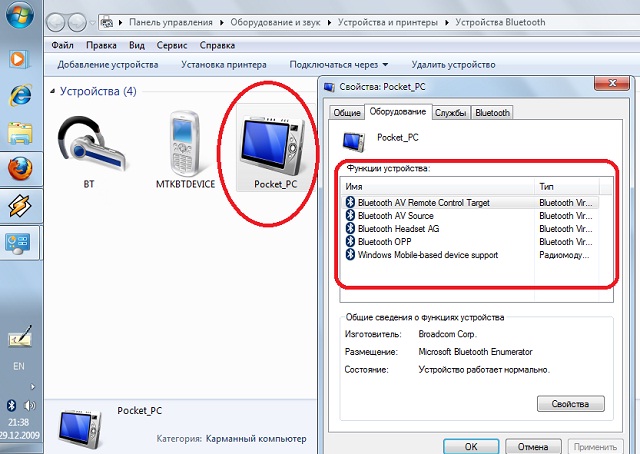
Task: Click Bluetooth icon beside Bluetooth AV Source
Action: click(x=350, y=215)
